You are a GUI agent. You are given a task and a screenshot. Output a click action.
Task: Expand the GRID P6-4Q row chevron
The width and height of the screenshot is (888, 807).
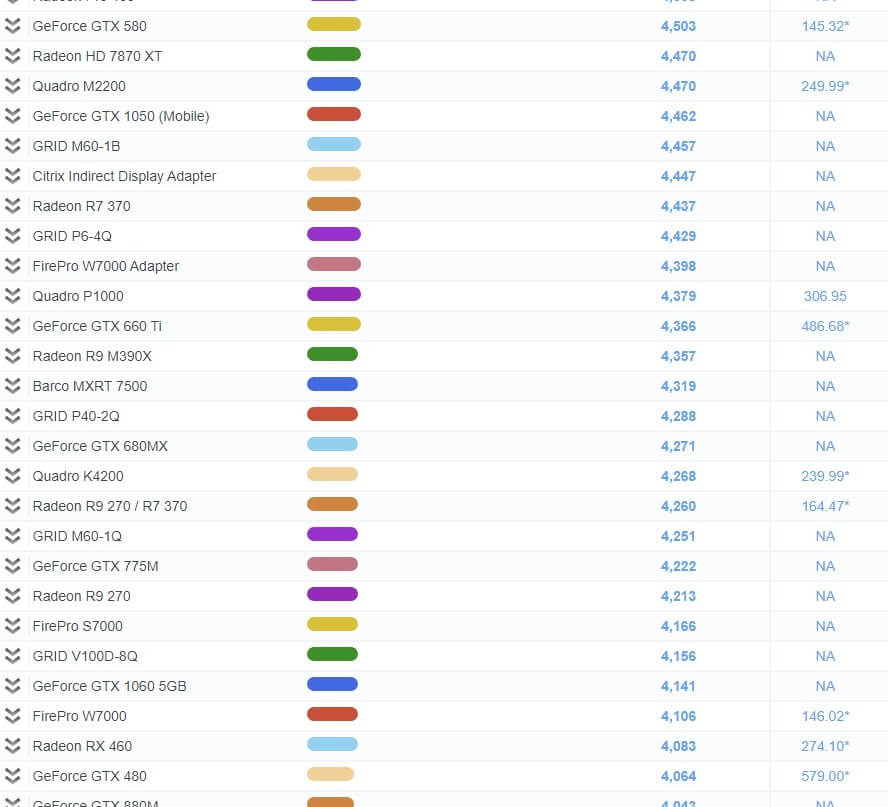pyautogui.click(x=12, y=236)
